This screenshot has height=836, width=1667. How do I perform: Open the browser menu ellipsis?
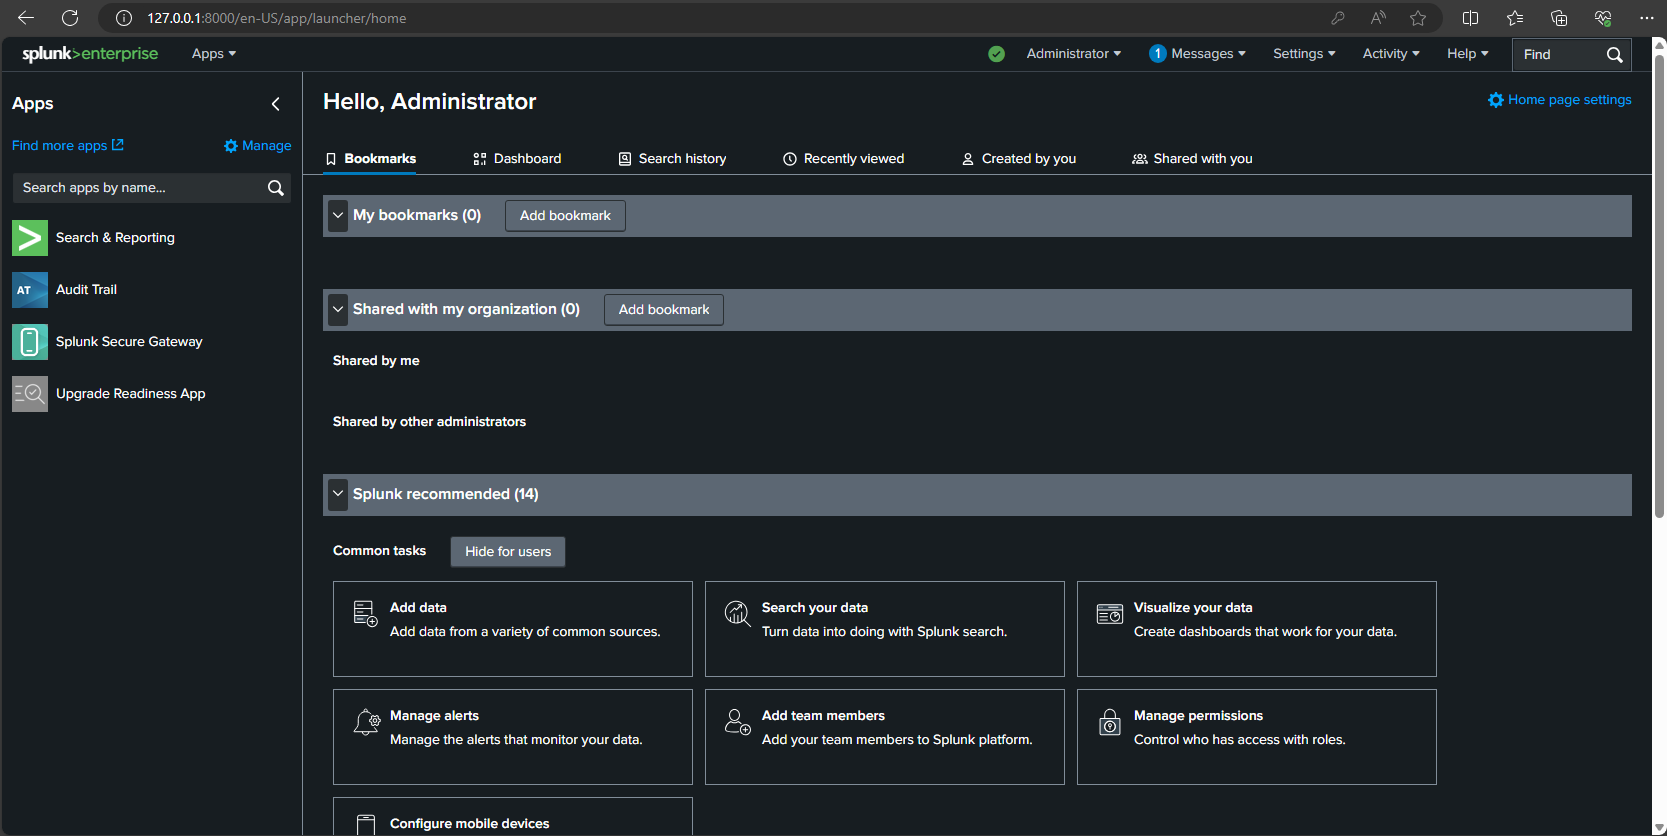(1647, 18)
